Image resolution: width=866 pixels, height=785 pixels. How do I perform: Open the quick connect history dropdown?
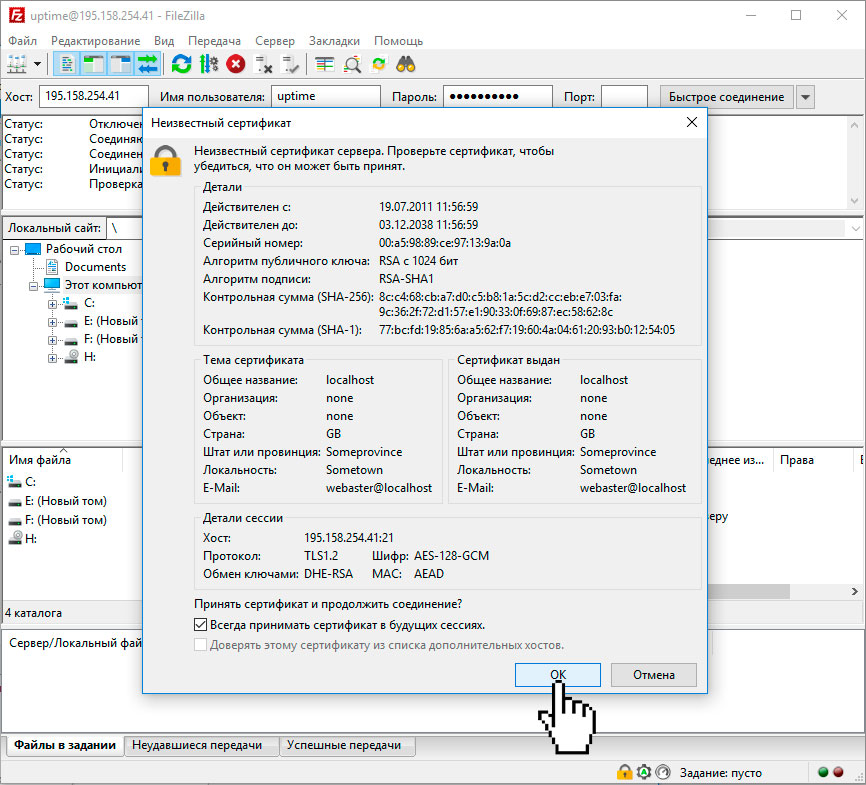pyautogui.click(x=805, y=97)
